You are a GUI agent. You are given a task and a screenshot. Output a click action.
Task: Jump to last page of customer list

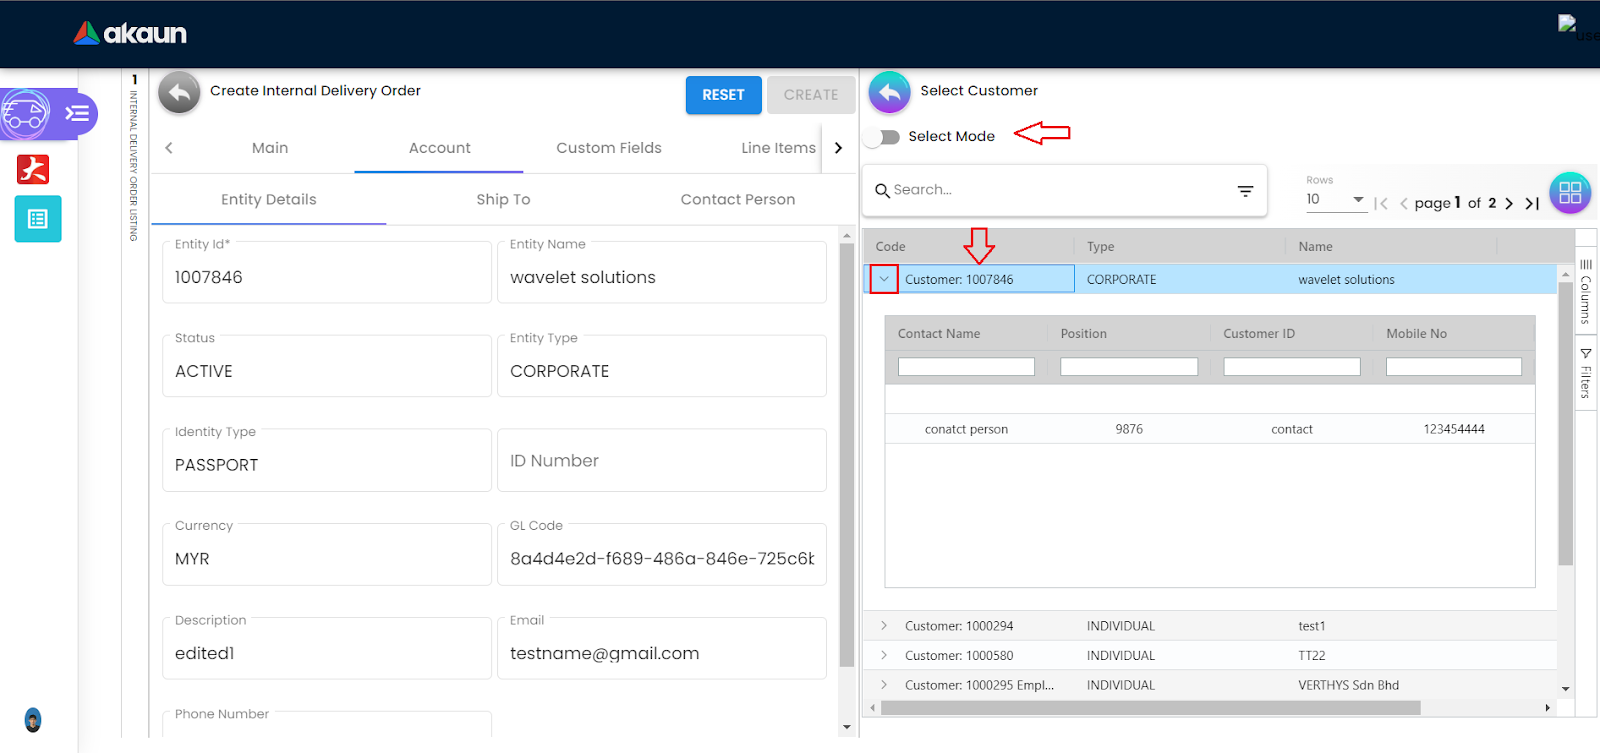click(x=1531, y=203)
